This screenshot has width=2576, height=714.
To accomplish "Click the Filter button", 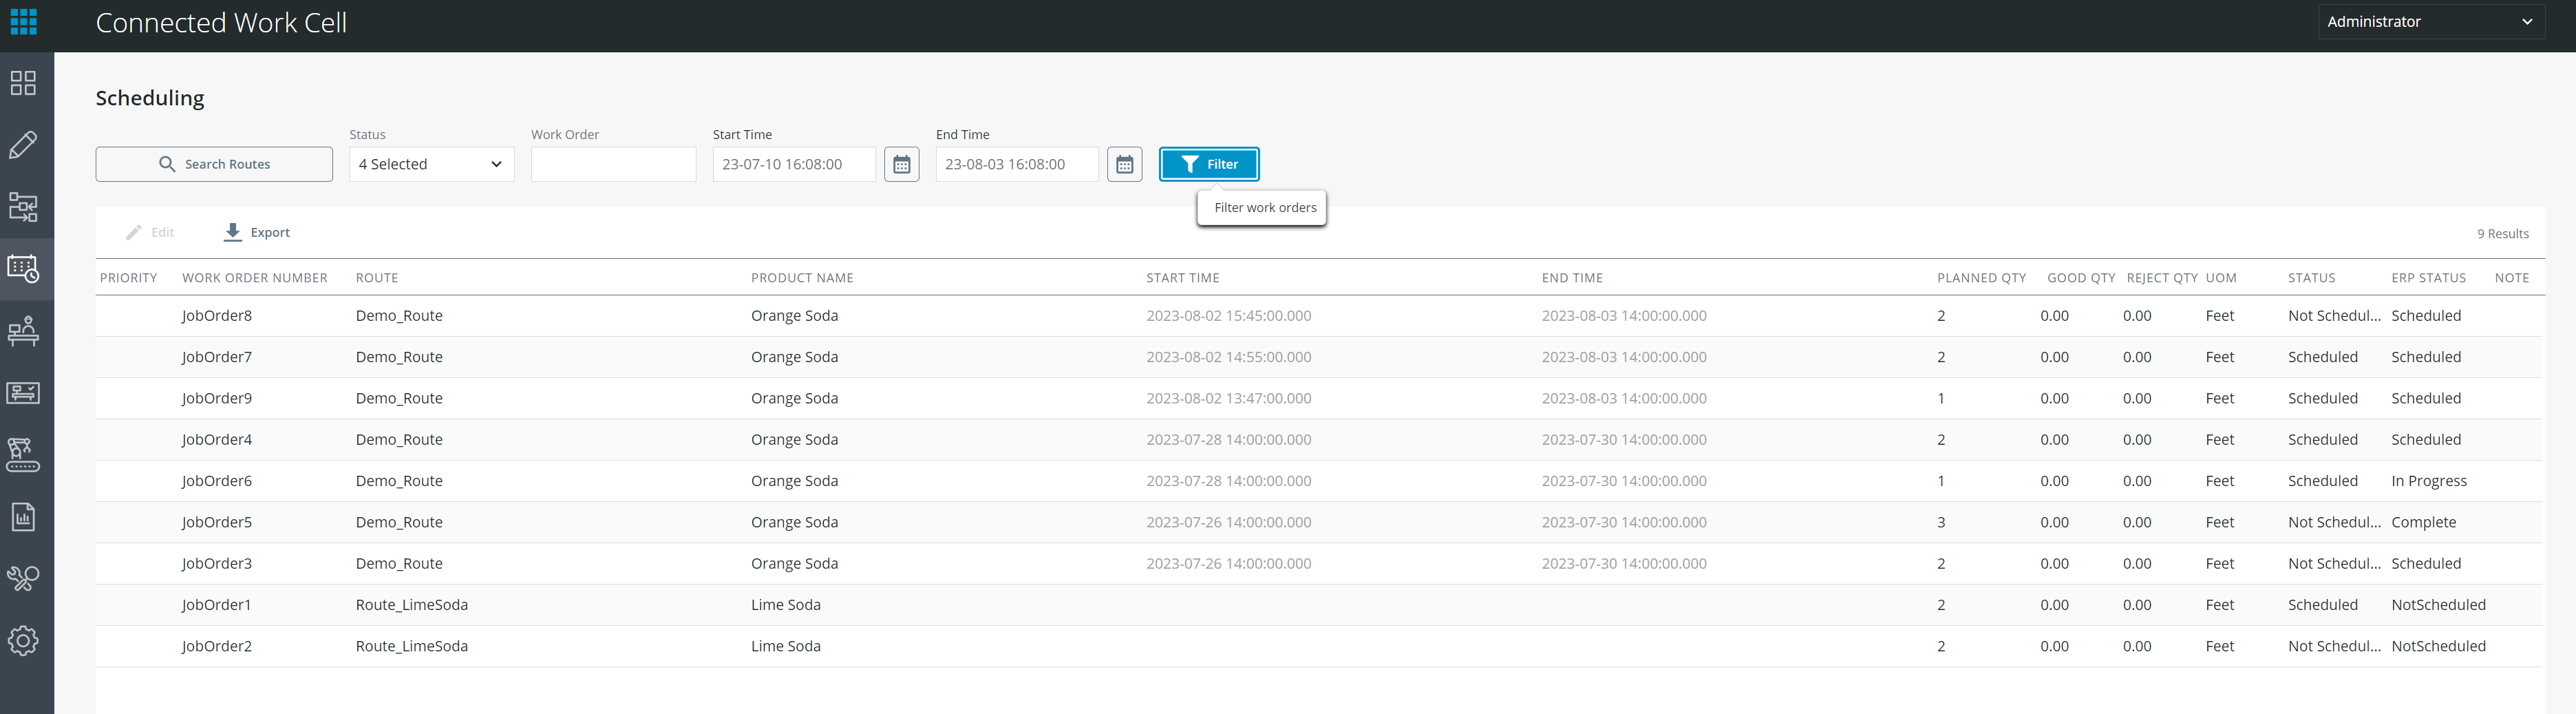I will 1208,164.
